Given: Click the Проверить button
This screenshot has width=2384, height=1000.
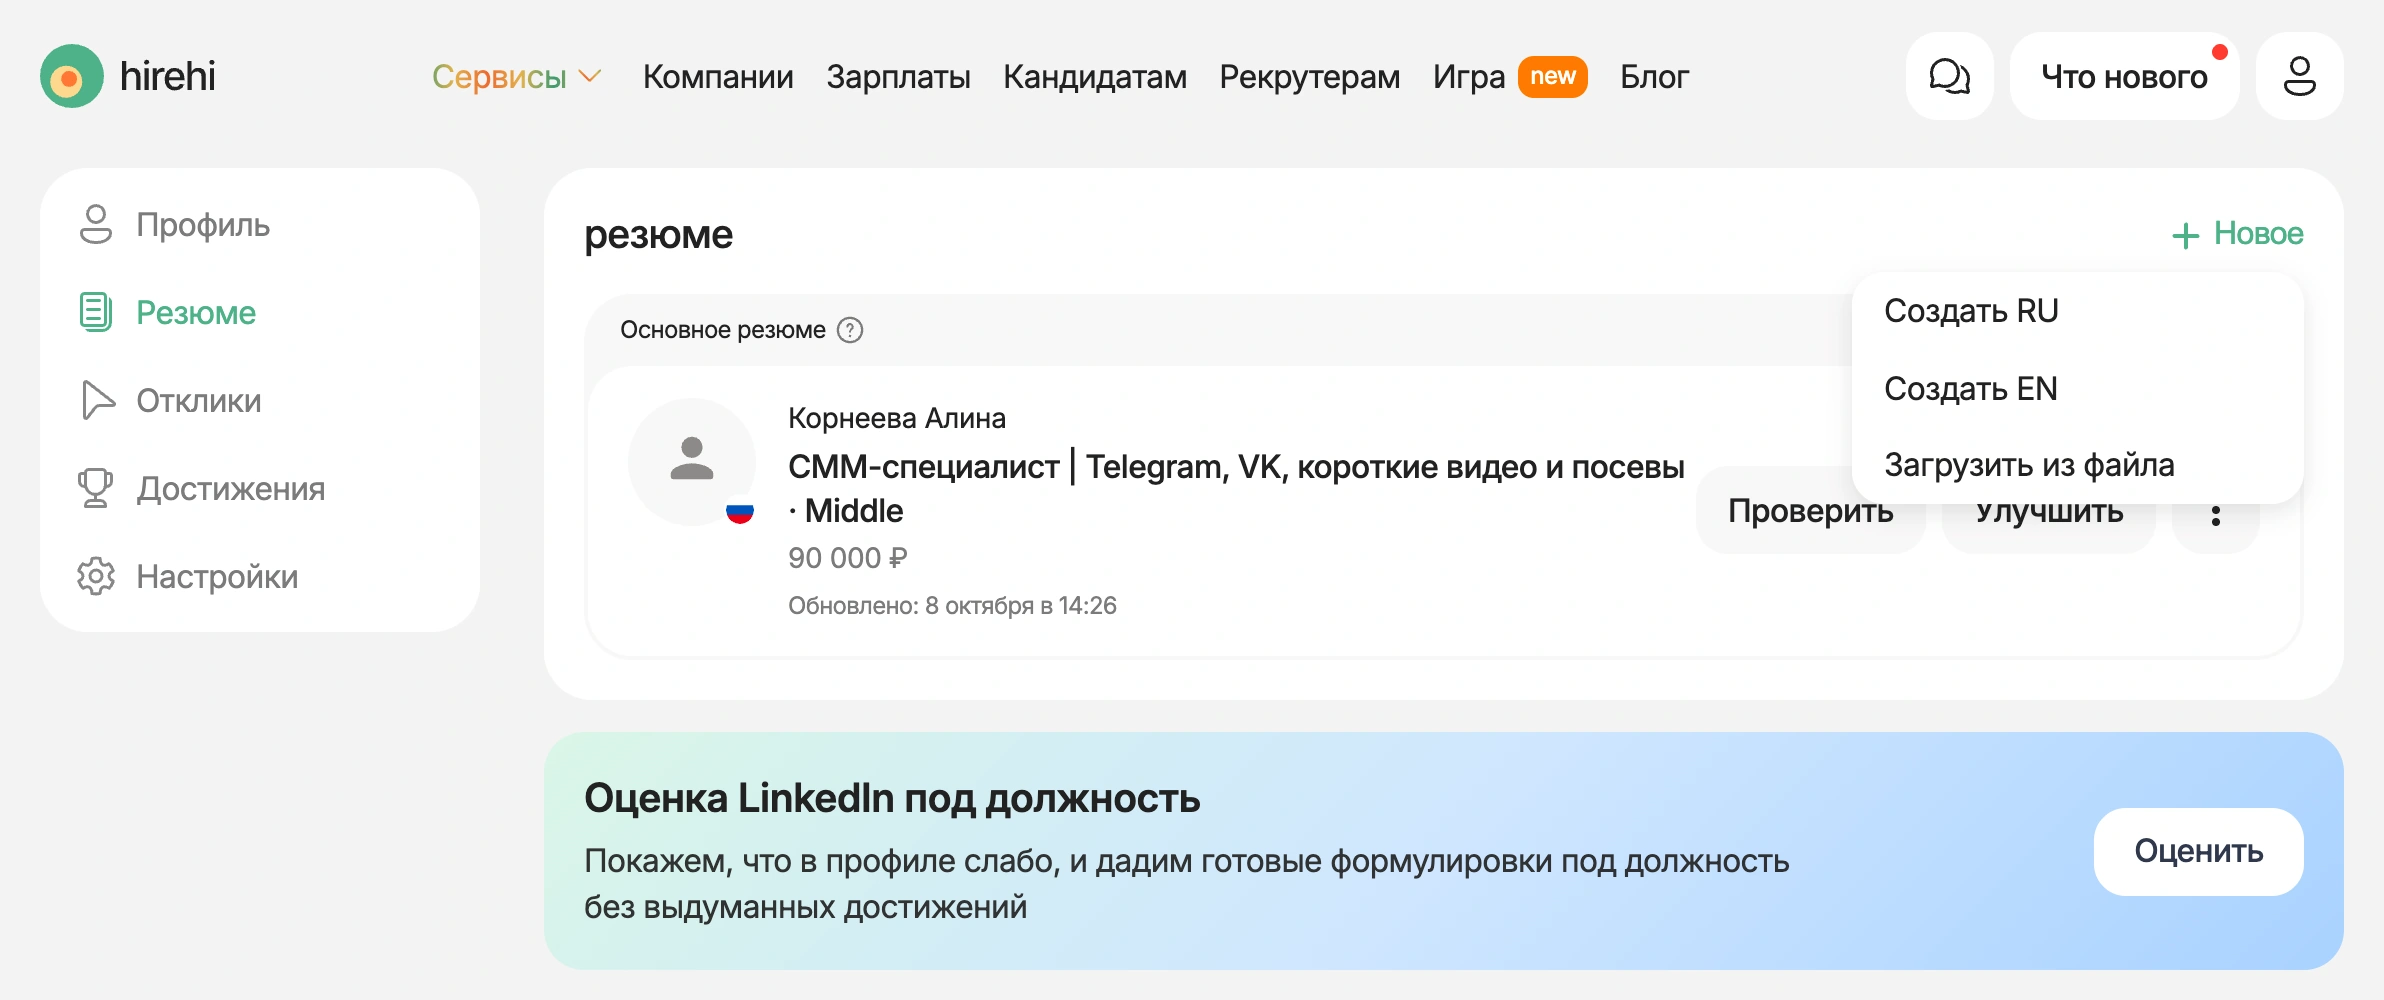Looking at the screenshot, I should point(1810,511).
